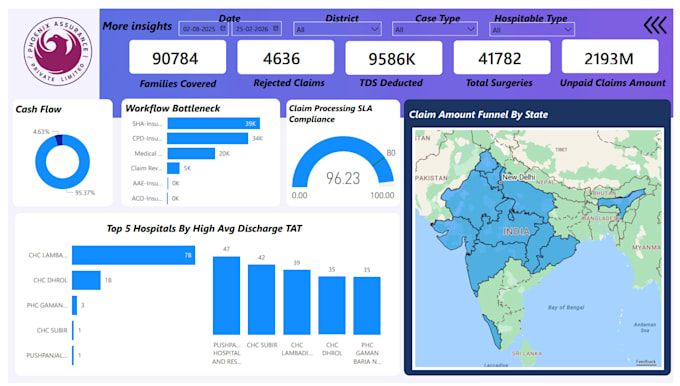Click the New Delhi marker on map
The image size is (680, 386).
tap(500, 183)
